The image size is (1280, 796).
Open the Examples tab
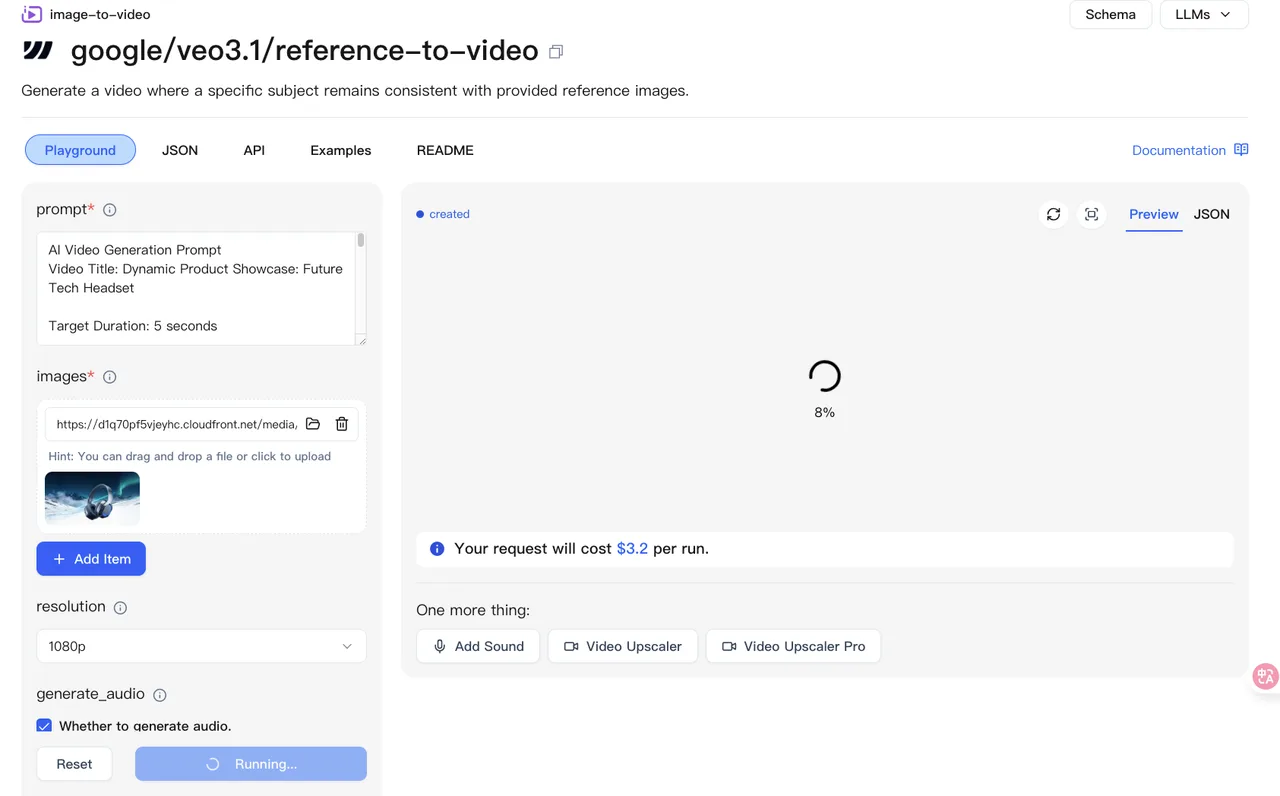(x=341, y=150)
